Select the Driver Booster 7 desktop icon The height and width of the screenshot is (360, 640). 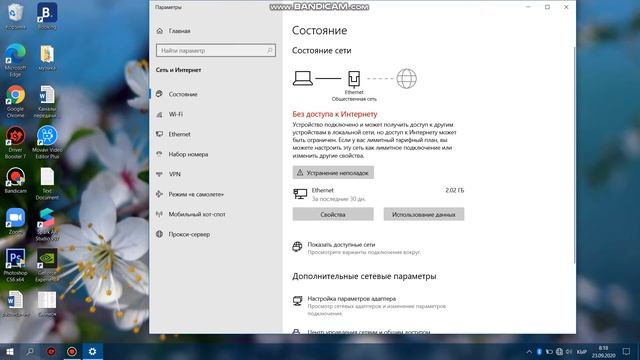(x=16, y=142)
